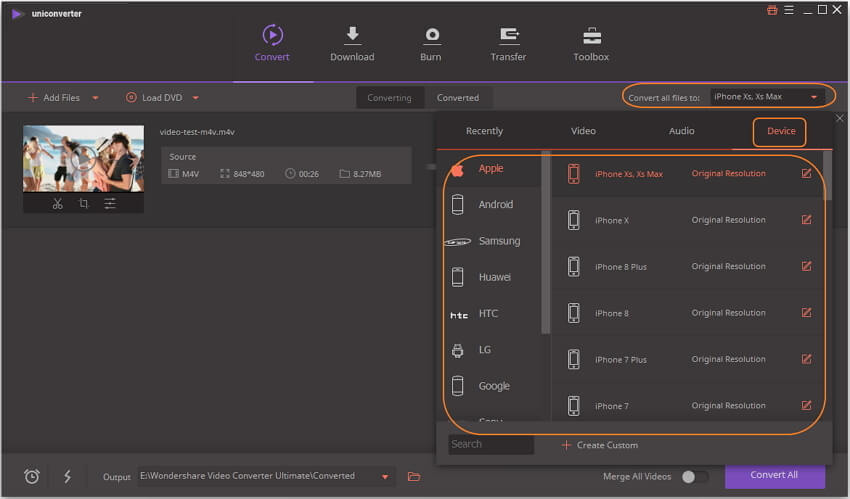Open the Convert all files to dropdown
The width and height of the screenshot is (850, 499).
(767, 97)
